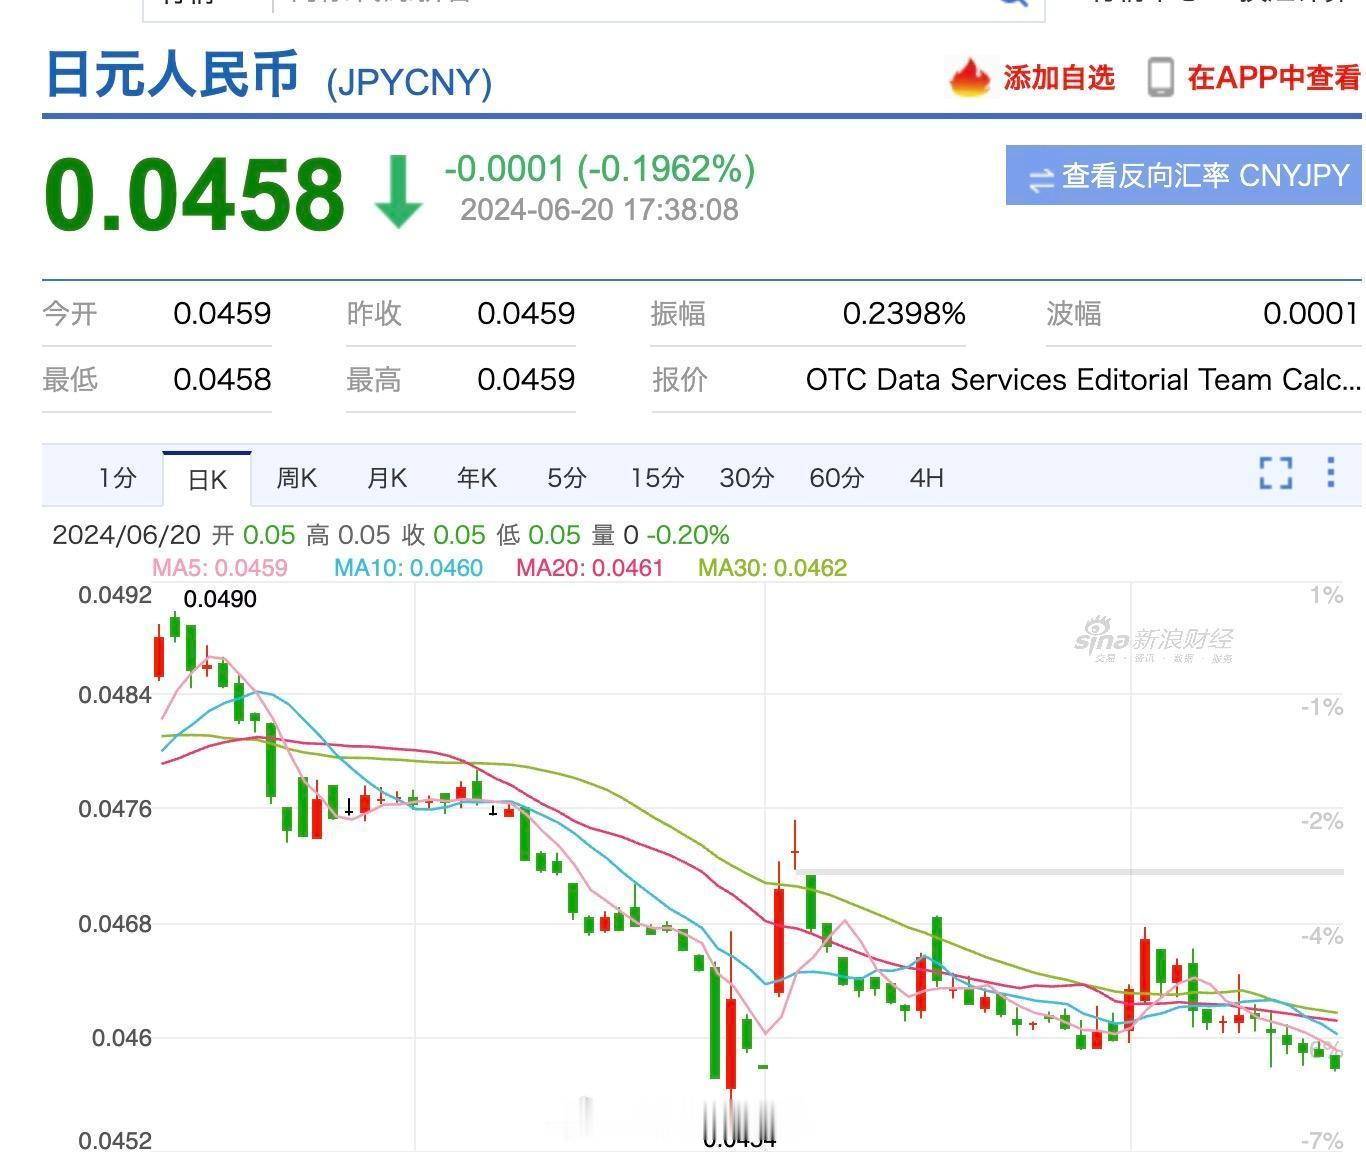Select the 日K chart tab
Image resolution: width=1366 pixels, height=1152 pixels.
207,479
